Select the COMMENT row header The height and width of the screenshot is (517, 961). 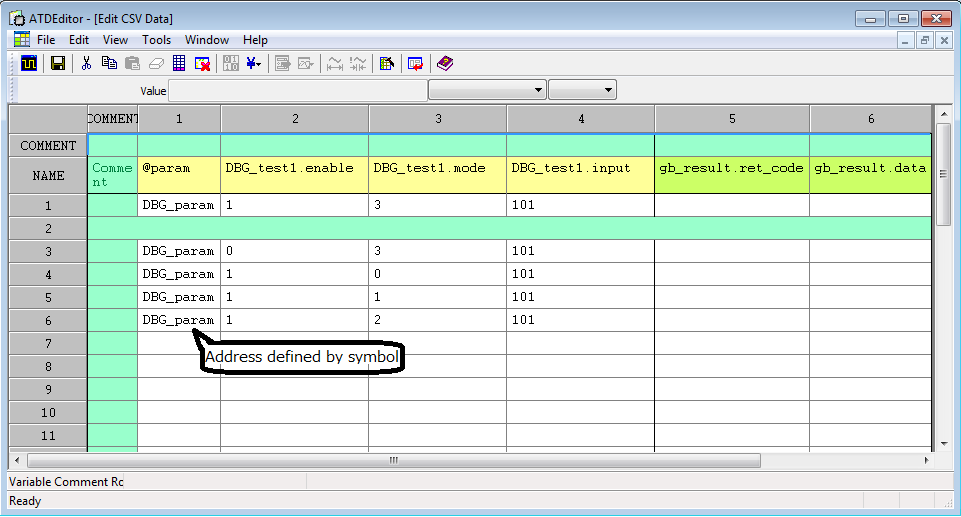coord(48,146)
